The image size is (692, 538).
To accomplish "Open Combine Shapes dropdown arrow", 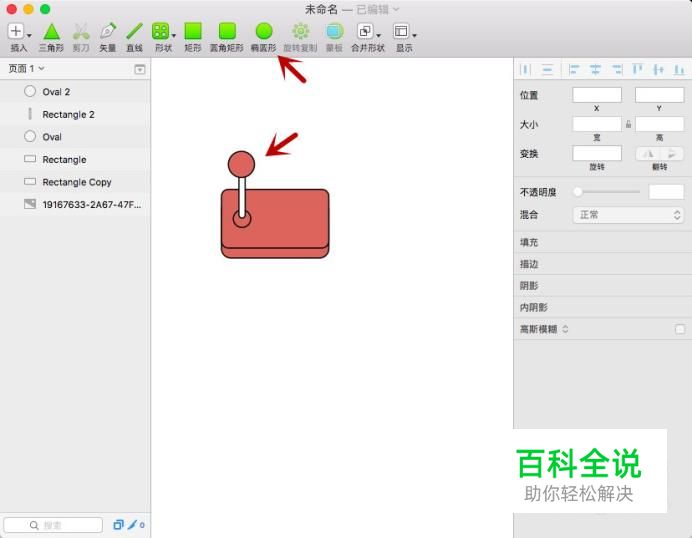I will [x=378, y=35].
